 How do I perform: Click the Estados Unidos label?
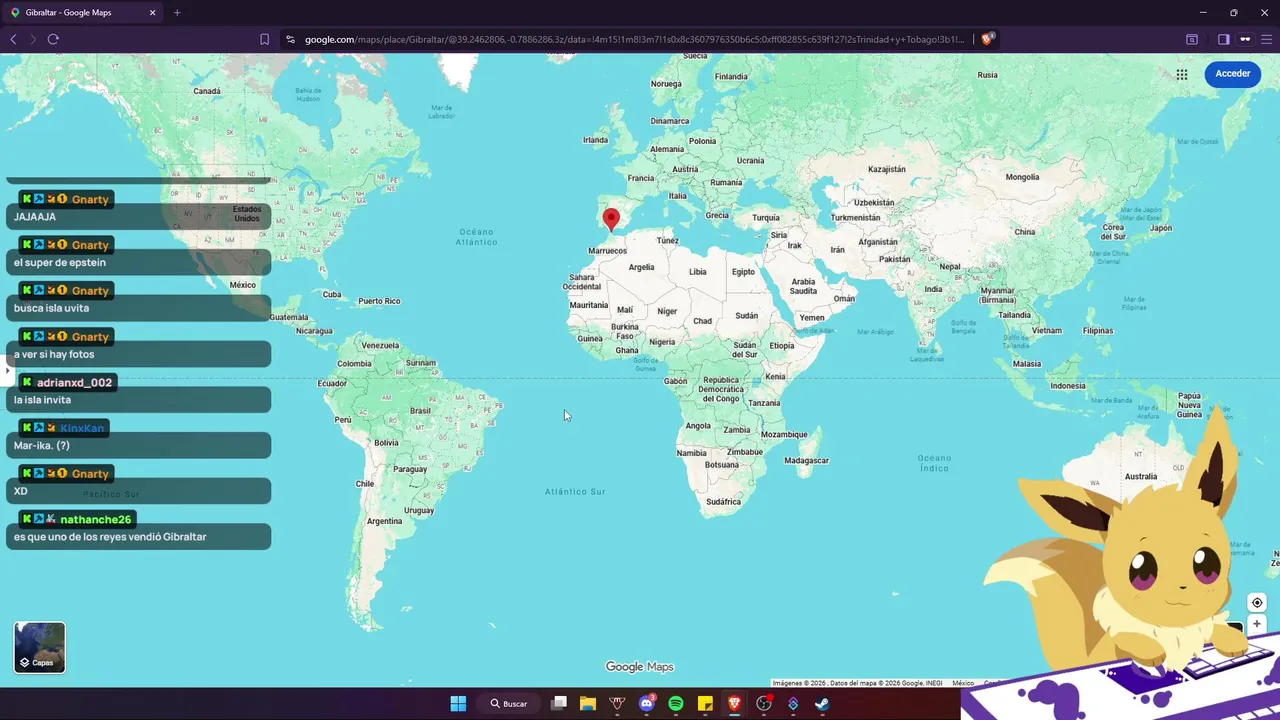pyautogui.click(x=247, y=214)
